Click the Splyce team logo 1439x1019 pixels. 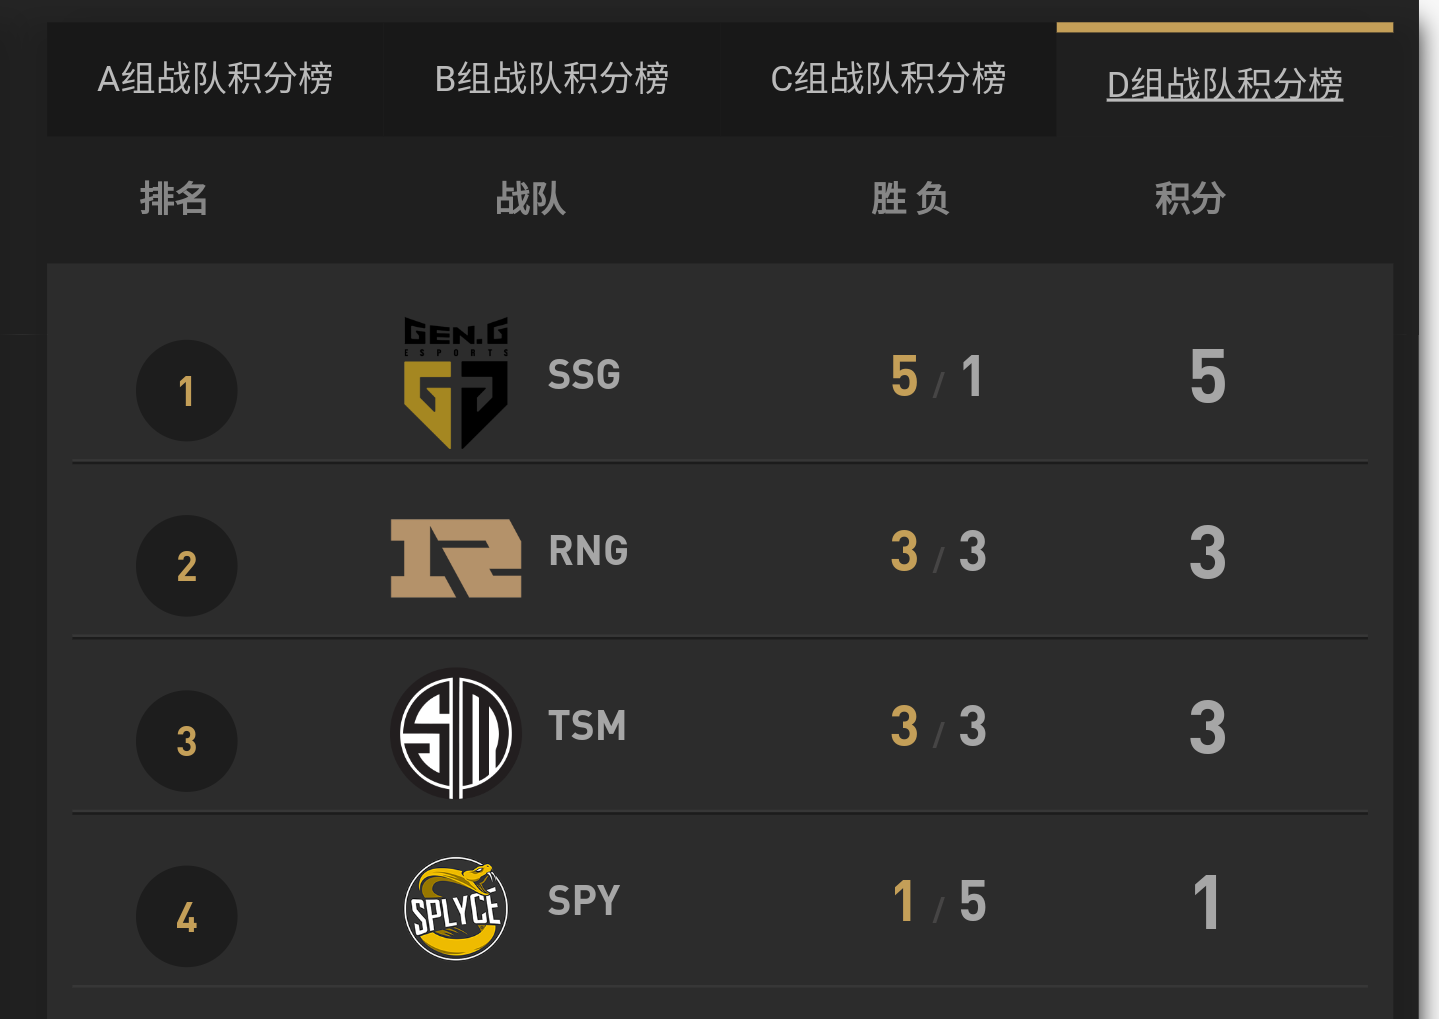456,908
